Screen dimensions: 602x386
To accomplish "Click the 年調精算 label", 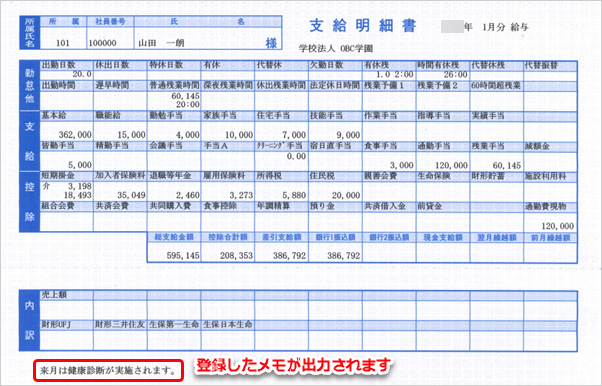I will point(273,206).
